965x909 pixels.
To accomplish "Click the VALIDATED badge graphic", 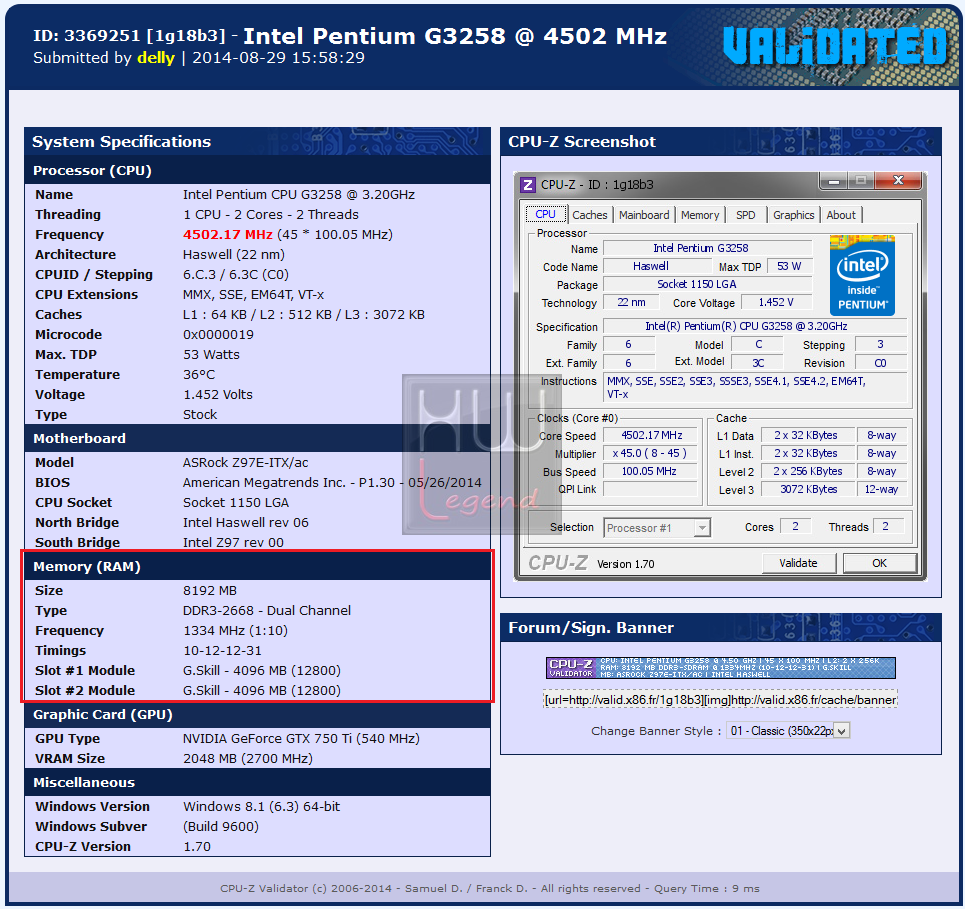I will pos(834,46).
